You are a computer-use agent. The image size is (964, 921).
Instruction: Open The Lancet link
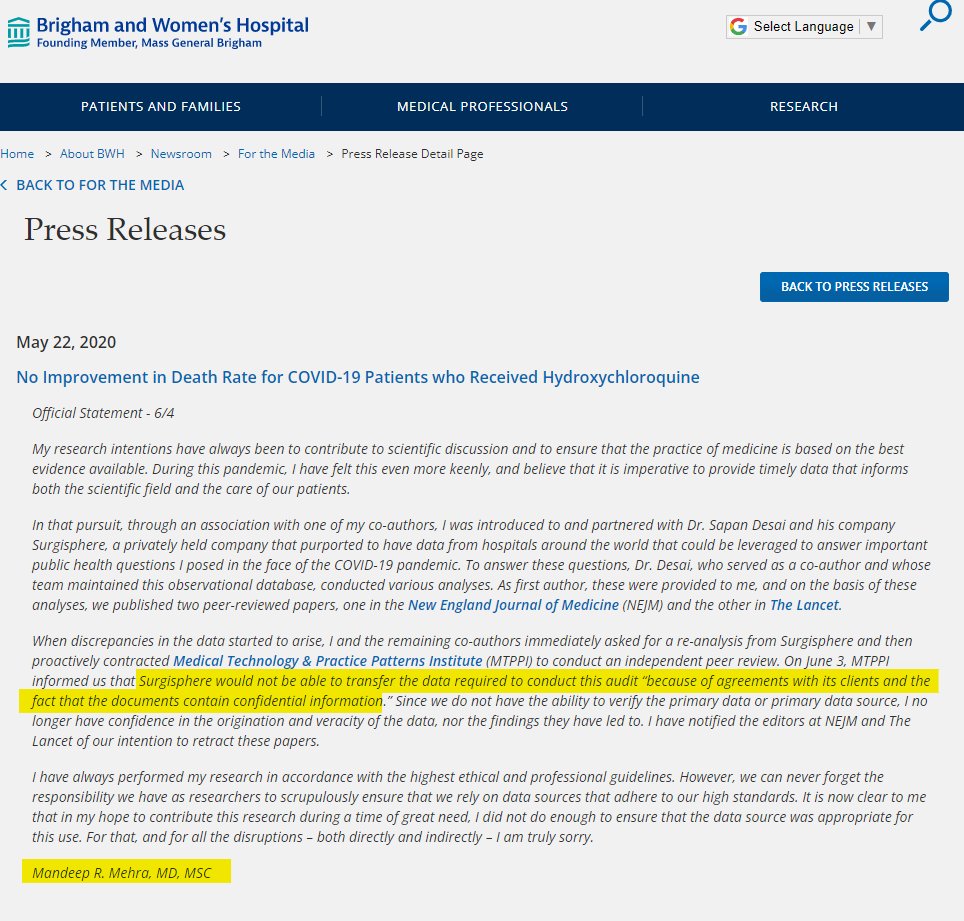click(805, 605)
